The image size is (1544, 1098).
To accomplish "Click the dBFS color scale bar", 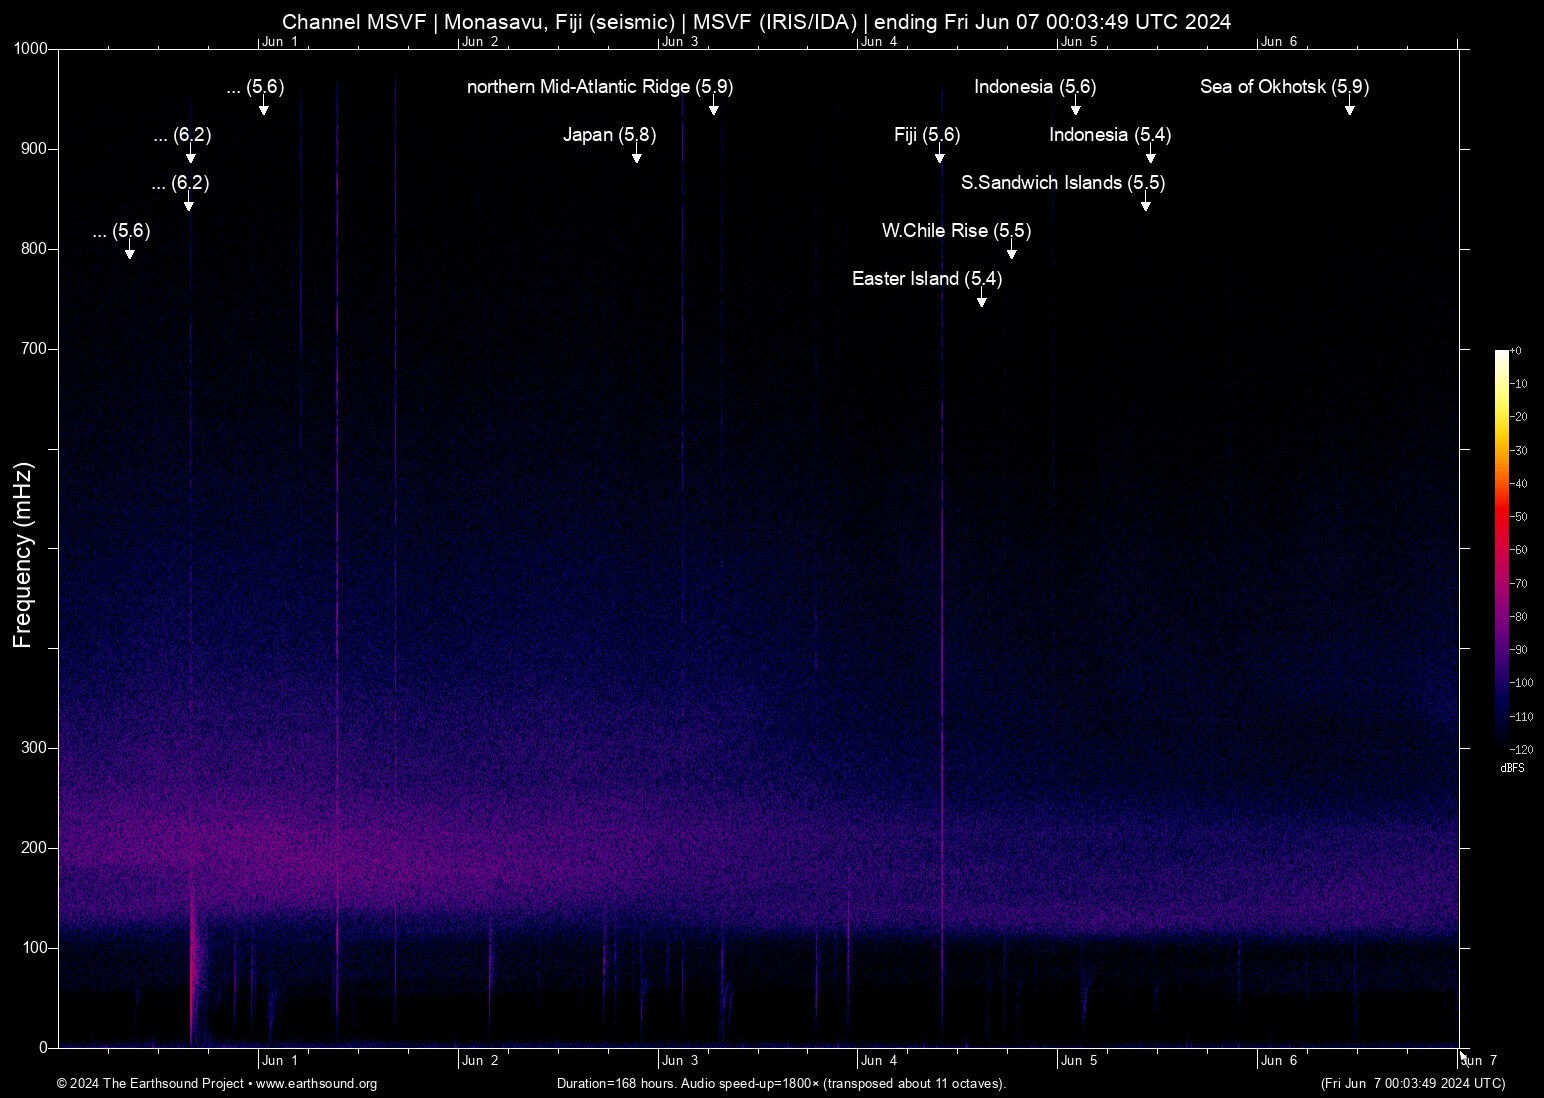I will click(x=1501, y=548).
